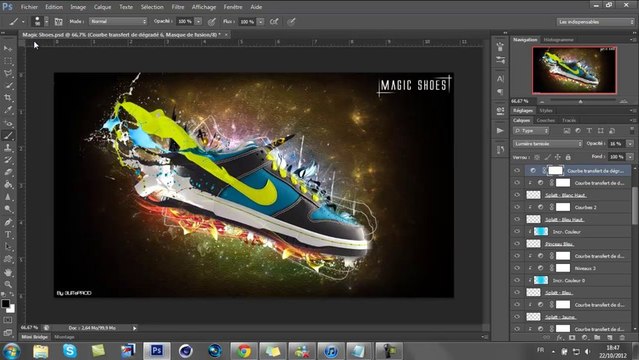Toggle lock all for layer
Screen dimensions: 639x360
coord(568,157)
